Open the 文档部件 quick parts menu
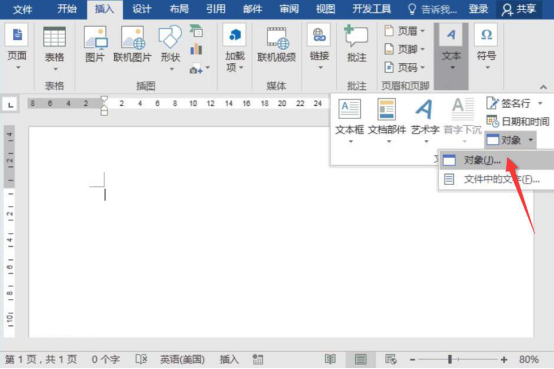Image resolution: width=554 pixels, height=369 pixels. point(387,121)
